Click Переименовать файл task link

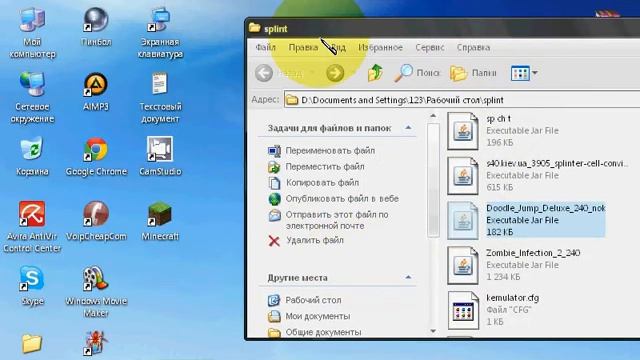pyautogui.click(x=330, y=151)
